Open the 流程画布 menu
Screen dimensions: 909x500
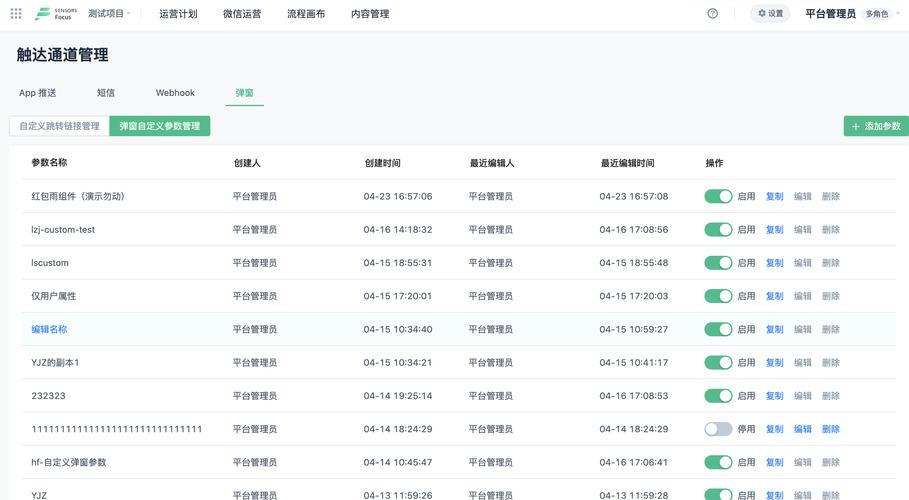[306, 14]
